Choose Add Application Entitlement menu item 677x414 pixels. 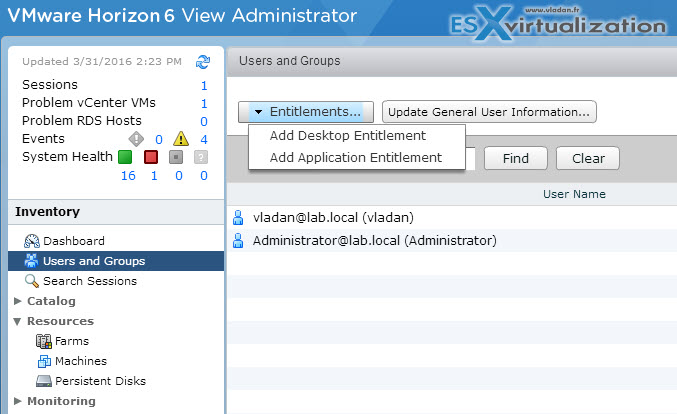point(357,158)
